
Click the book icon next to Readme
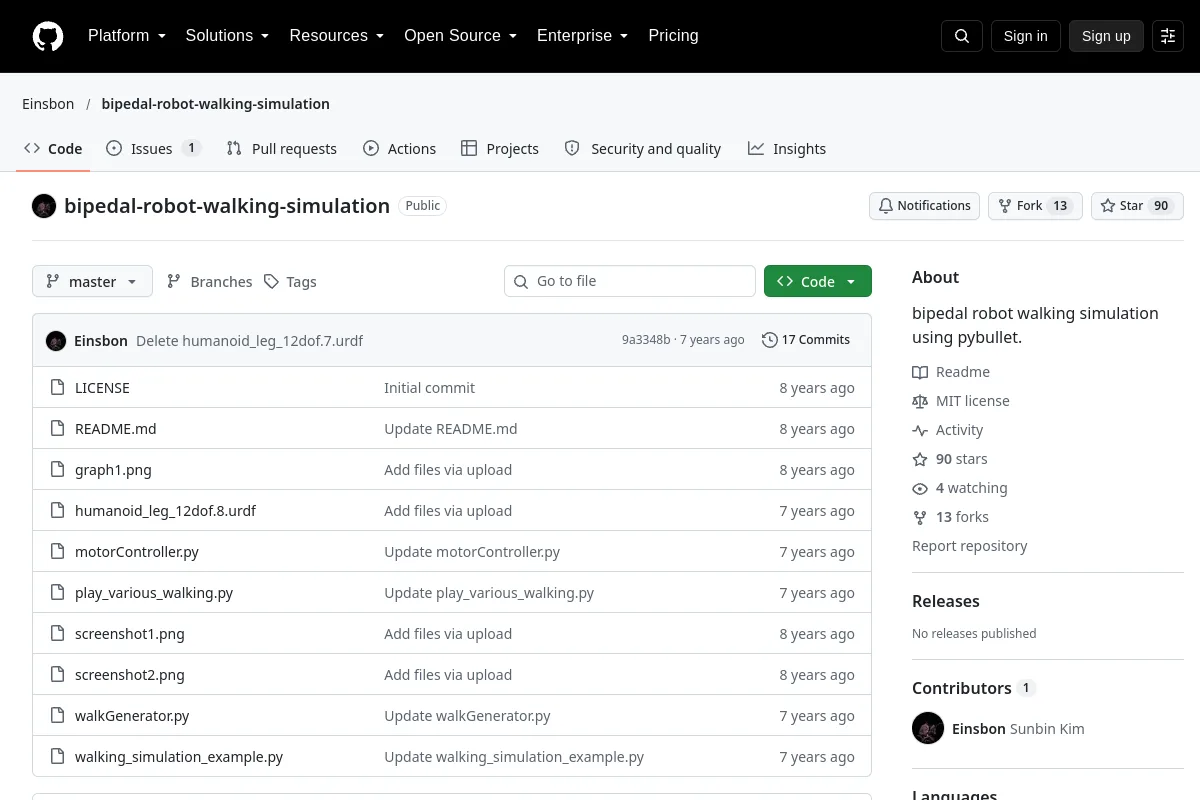920,372
